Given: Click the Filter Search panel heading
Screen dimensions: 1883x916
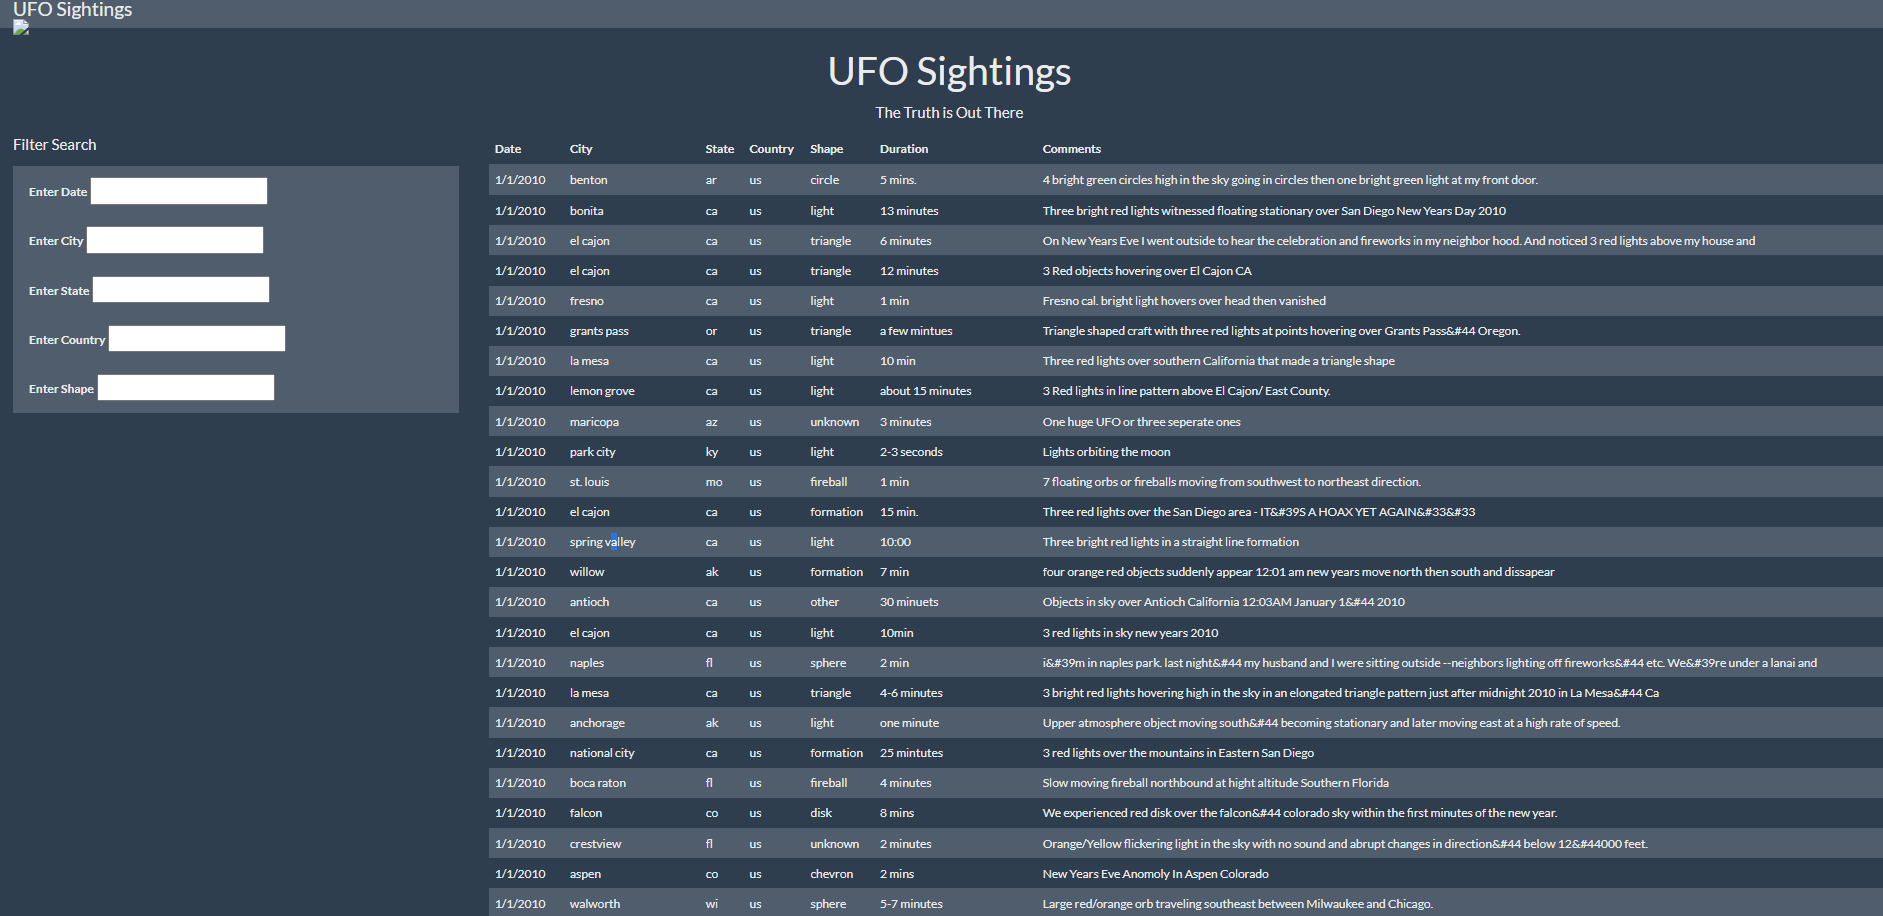Looking at the screenshot, I should (x=55, y=144).
